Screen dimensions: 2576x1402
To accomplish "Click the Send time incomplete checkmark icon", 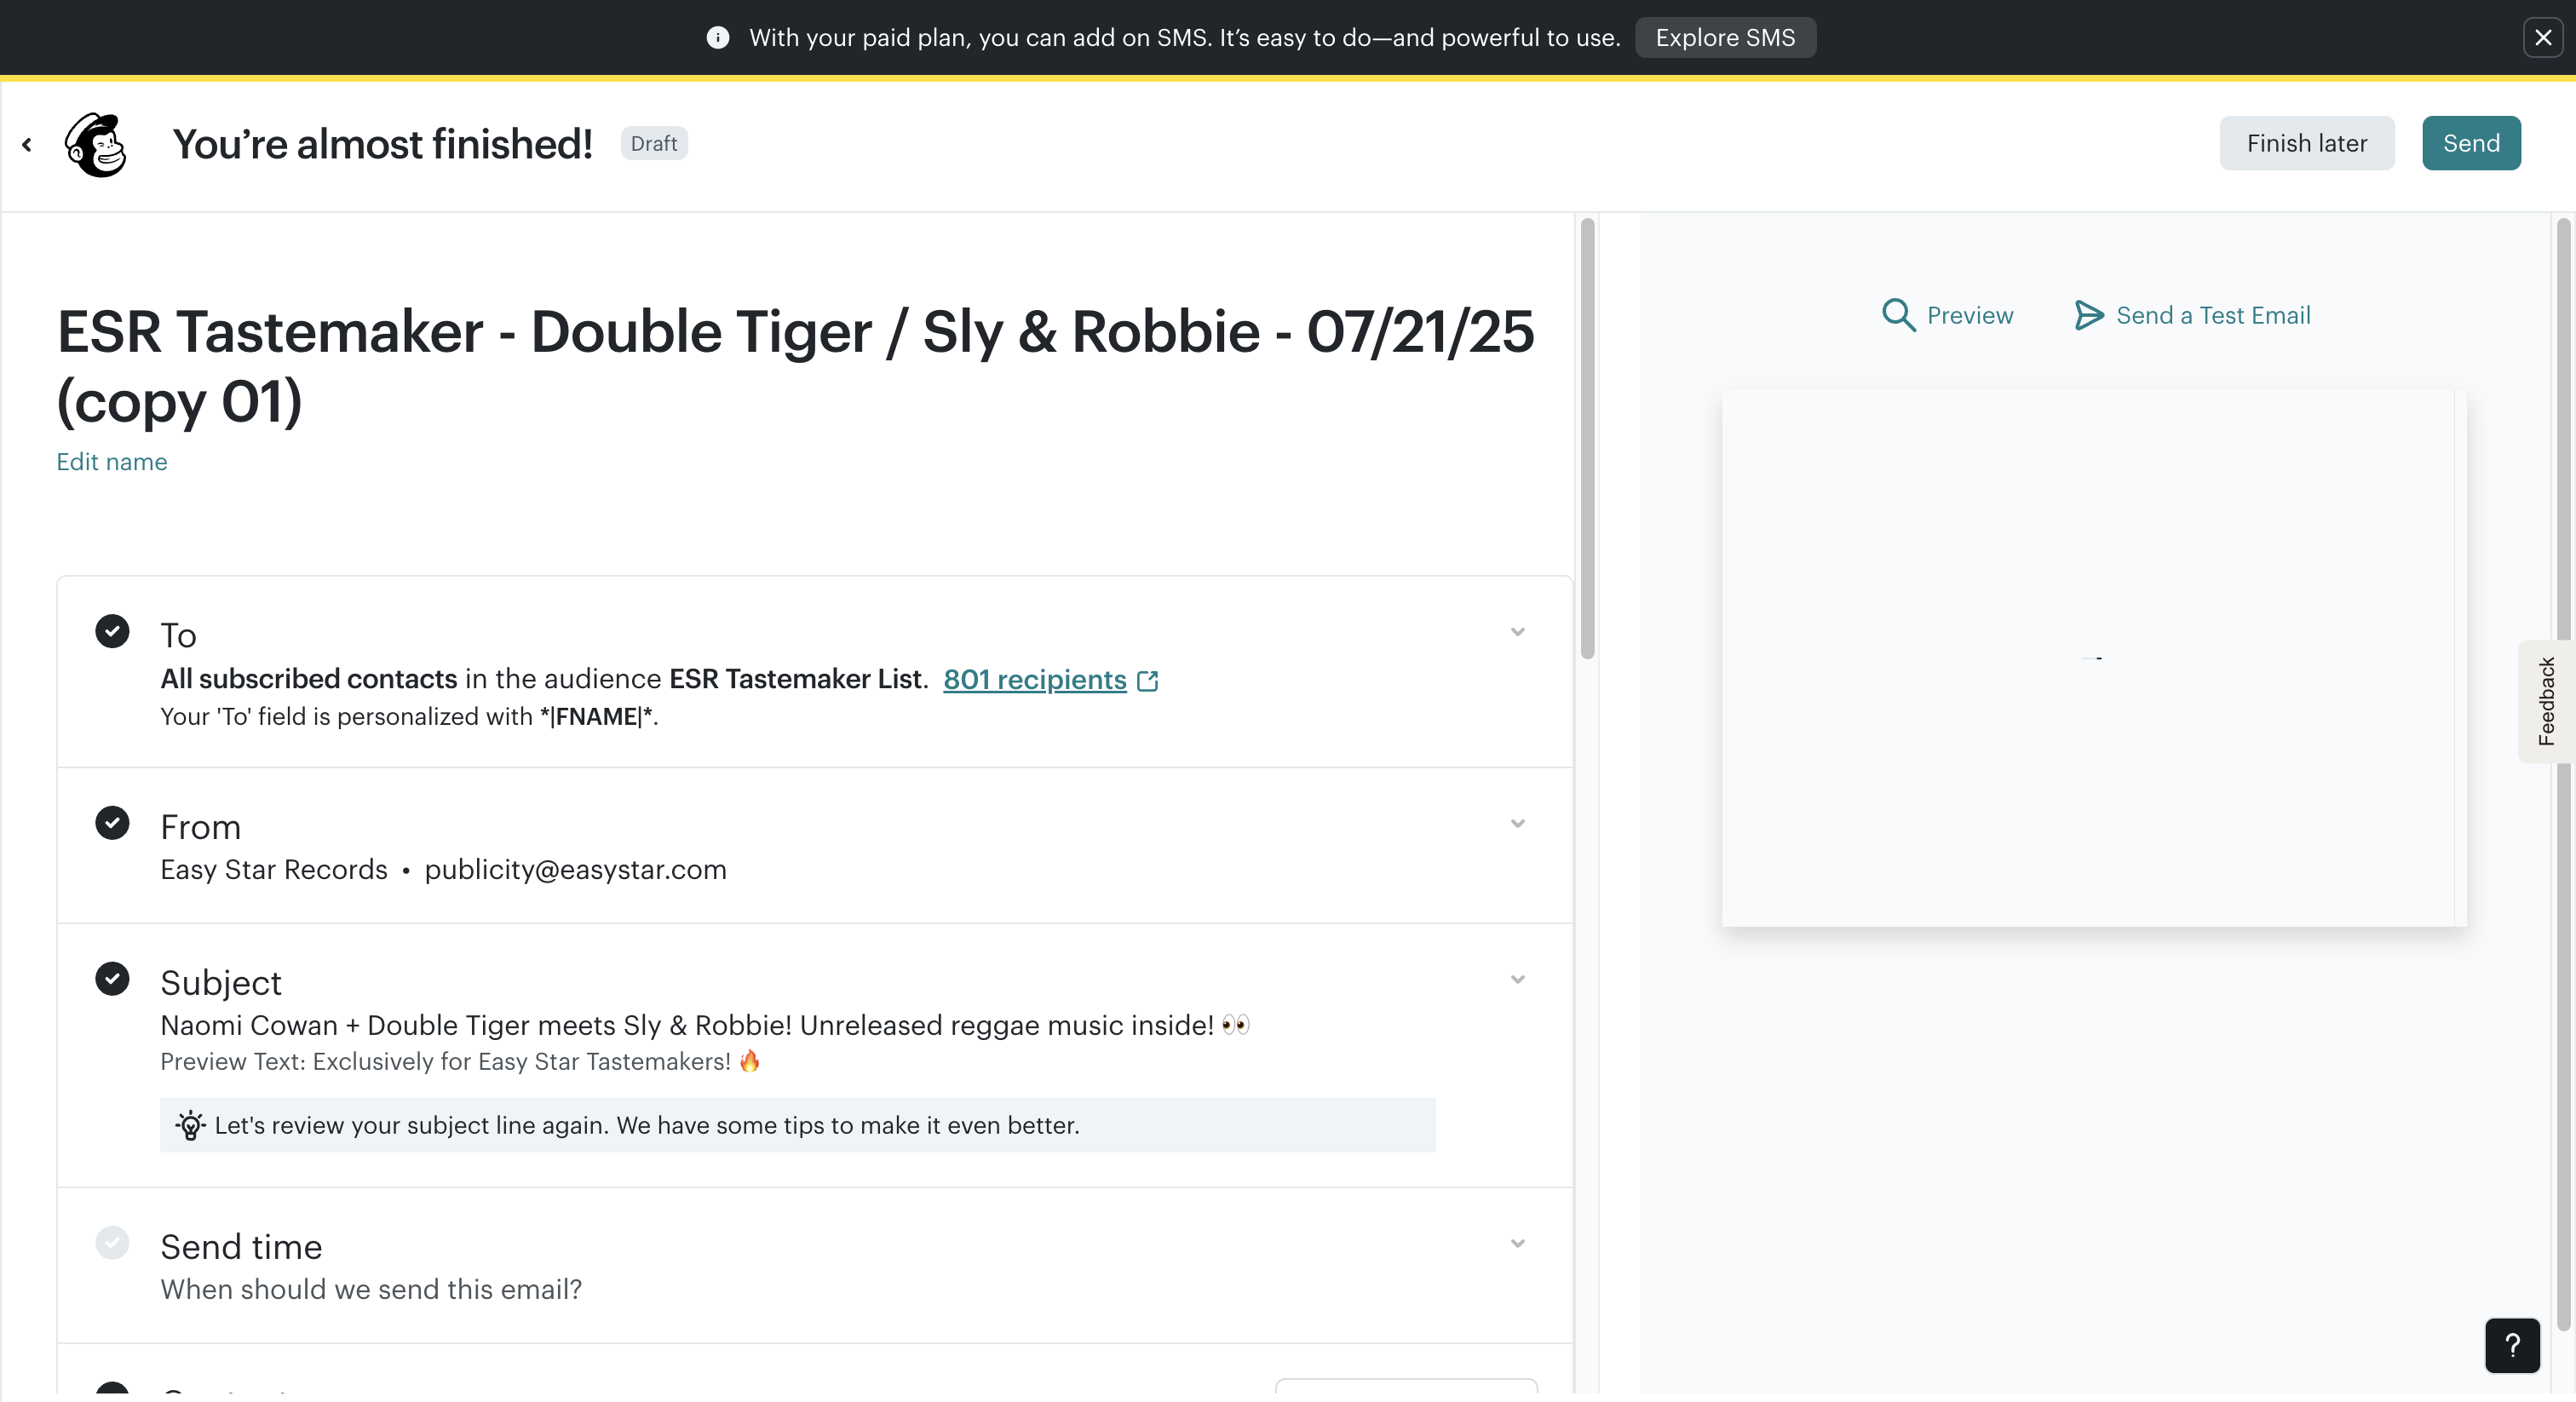I will 112,1242.
